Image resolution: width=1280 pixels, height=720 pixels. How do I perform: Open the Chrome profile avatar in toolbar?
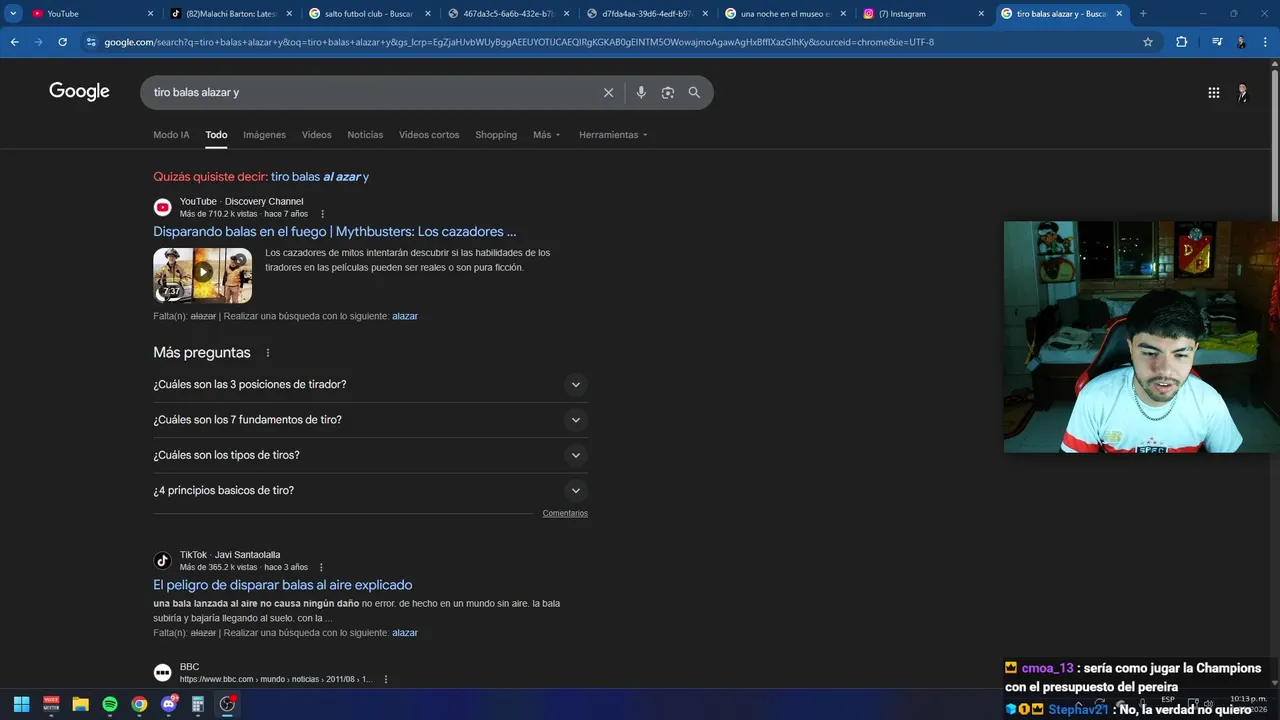pos(1241,42)
